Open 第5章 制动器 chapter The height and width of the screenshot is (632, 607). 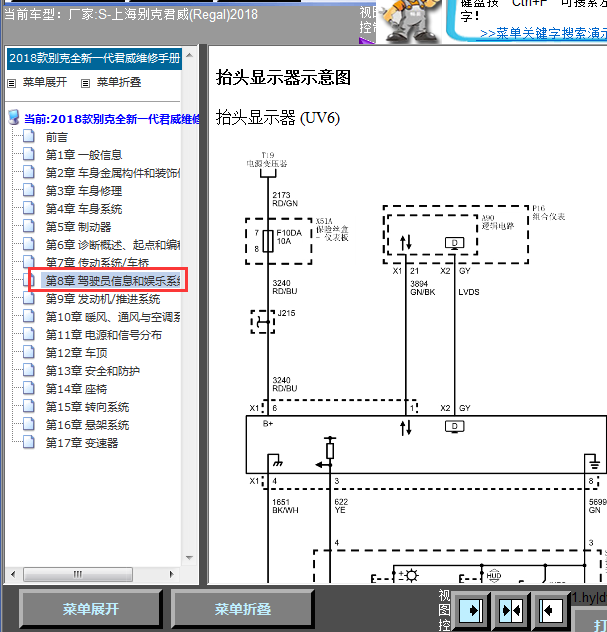pyautogui.click(x=79, y=227)
